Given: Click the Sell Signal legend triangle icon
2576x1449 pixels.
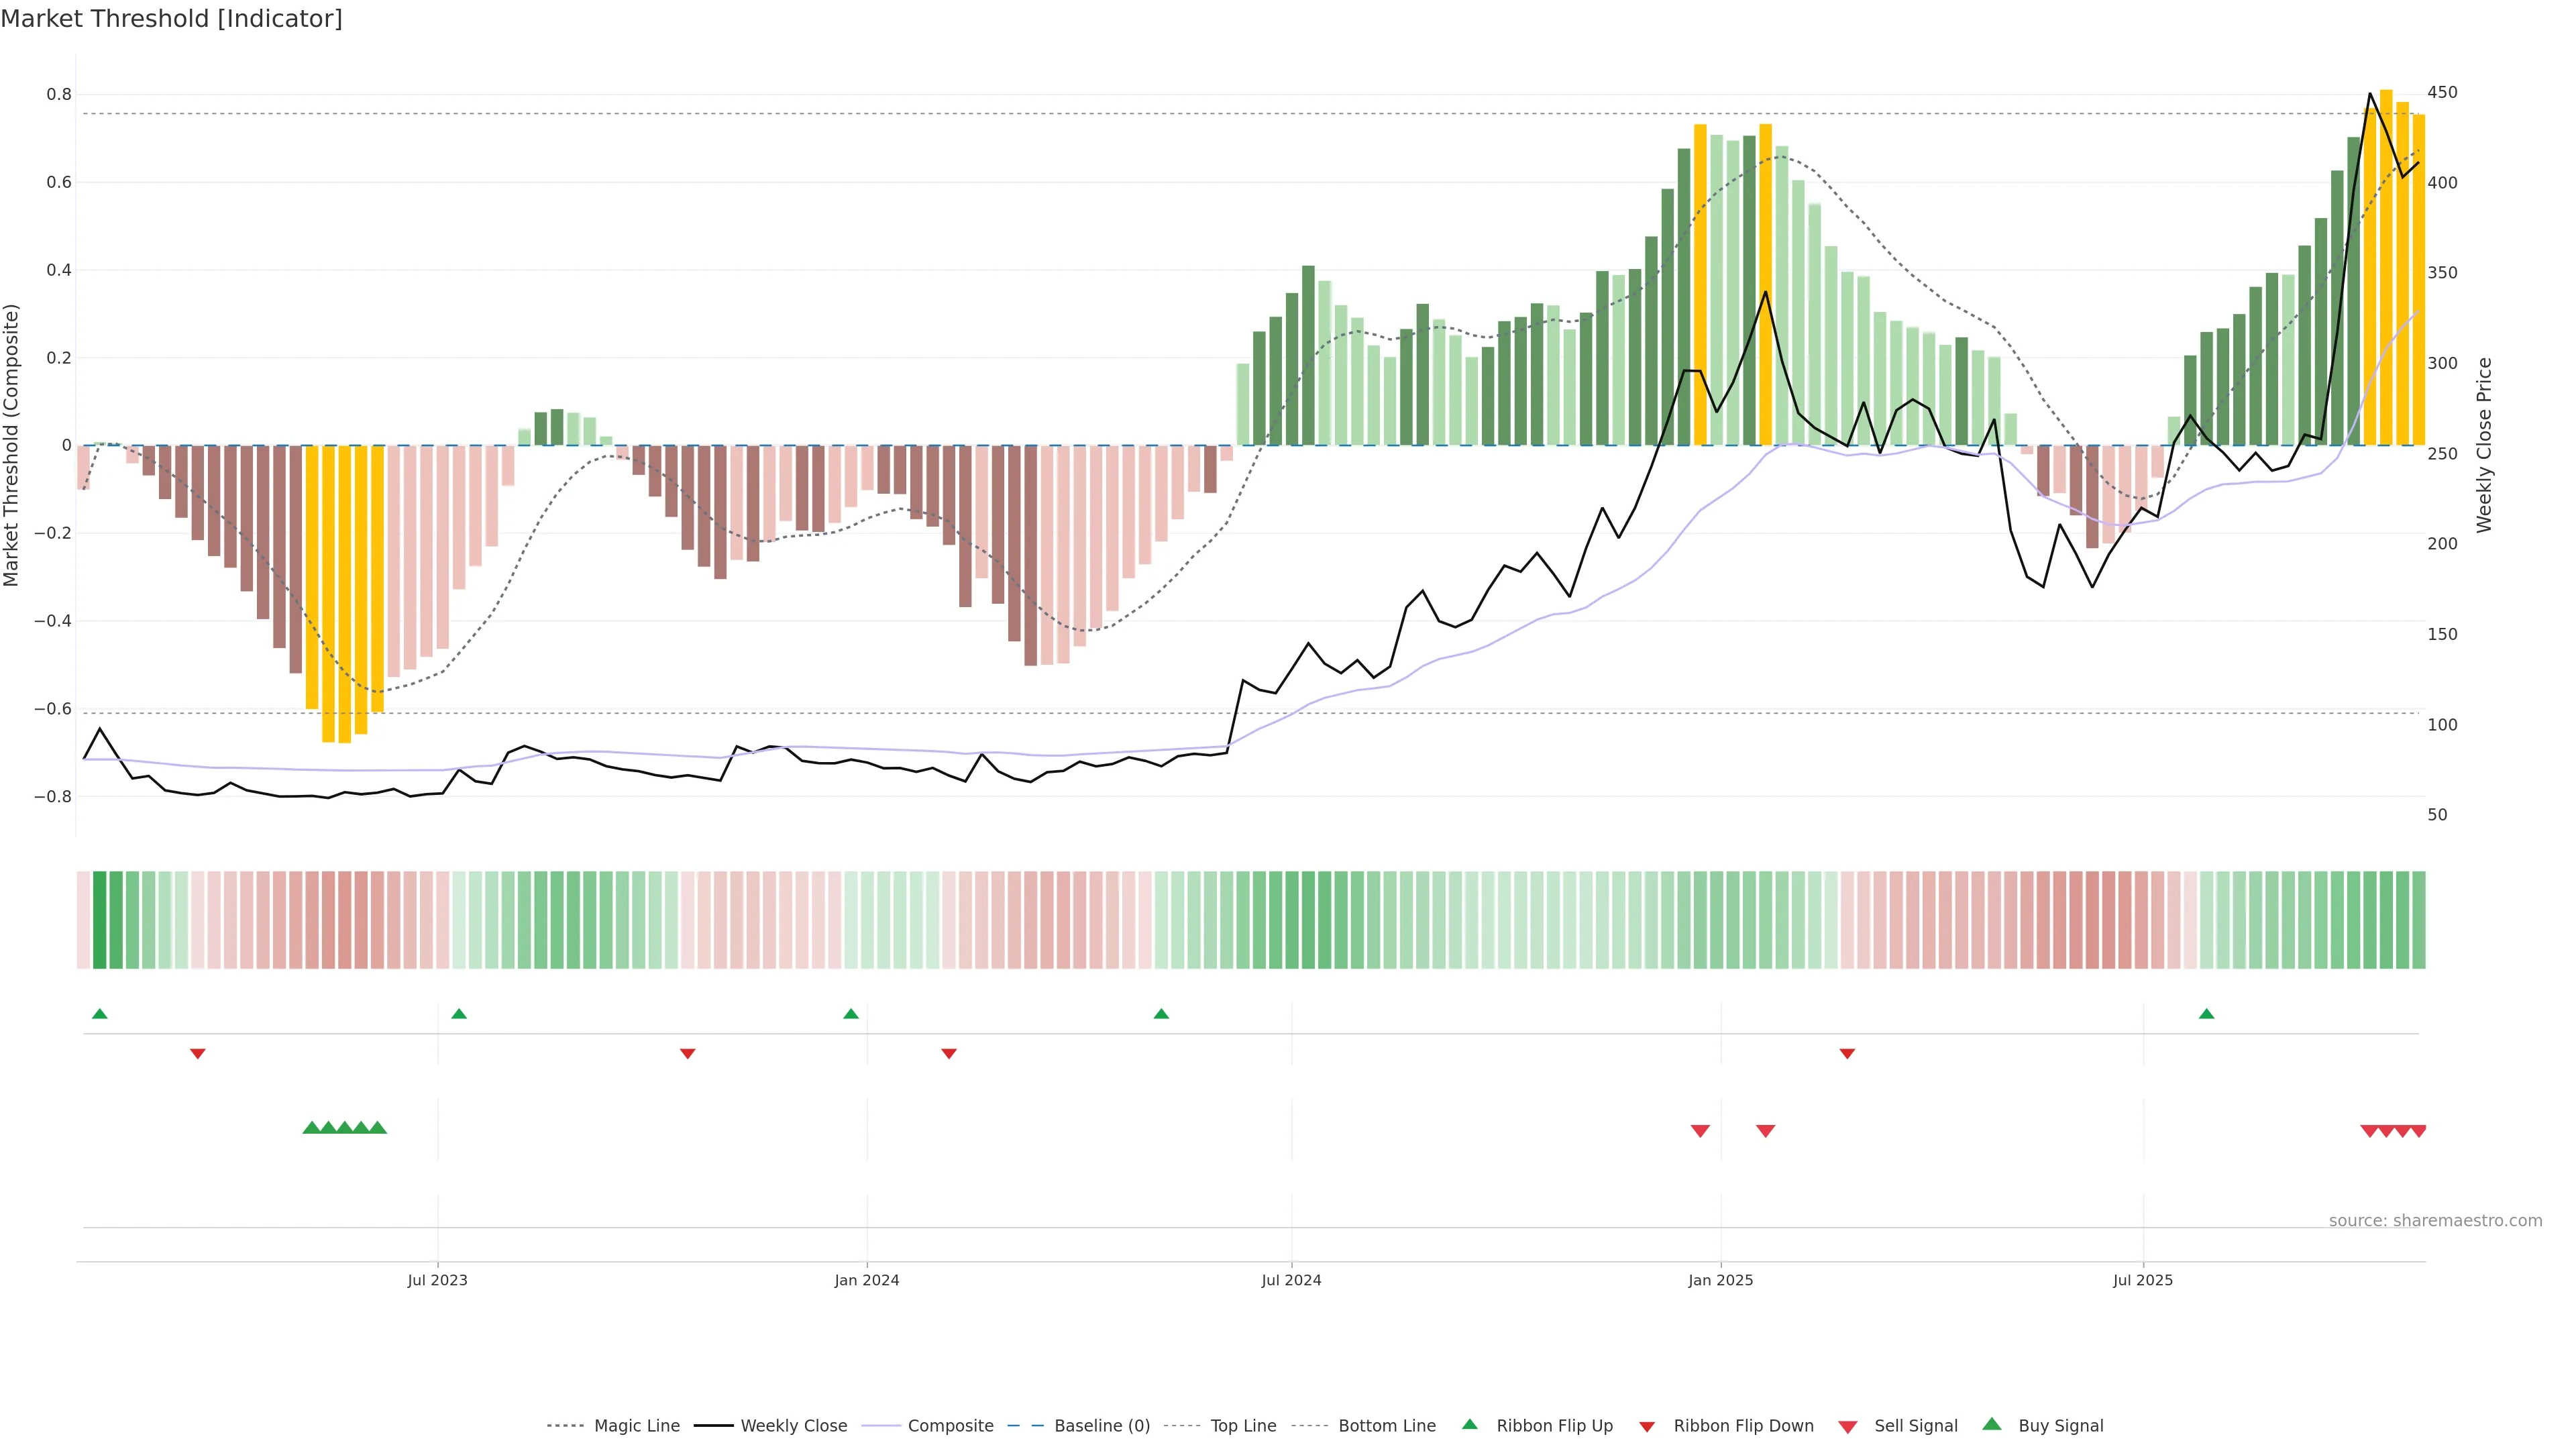Looking at the screenshot, I should (1847, 1427).
